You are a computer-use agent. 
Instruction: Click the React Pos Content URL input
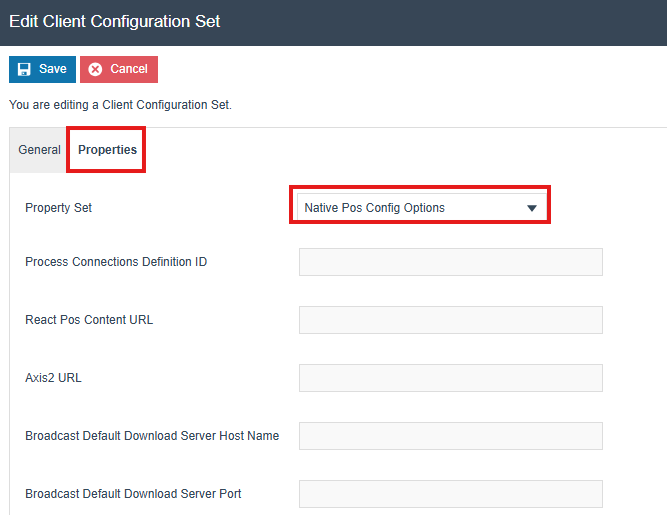[450, 320]
